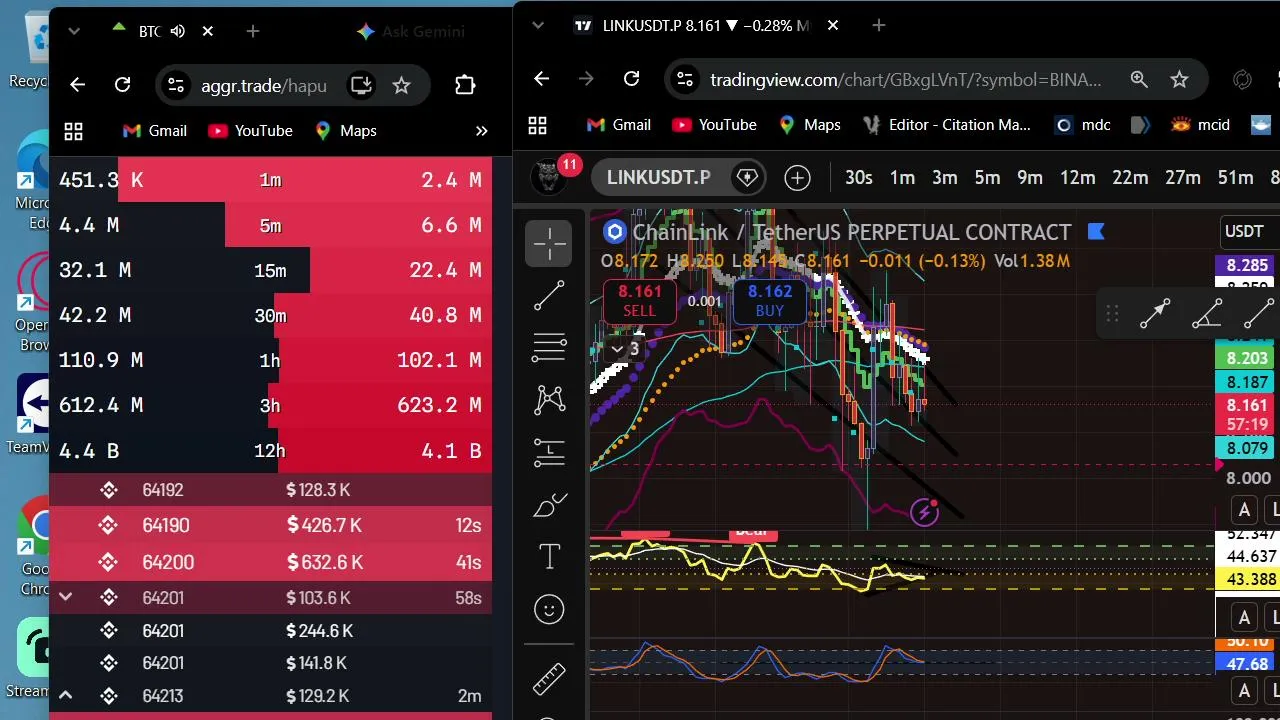Go back in the aggr.trade browser window
This screenshot has width=1280, height=720.
click(77, 85)
